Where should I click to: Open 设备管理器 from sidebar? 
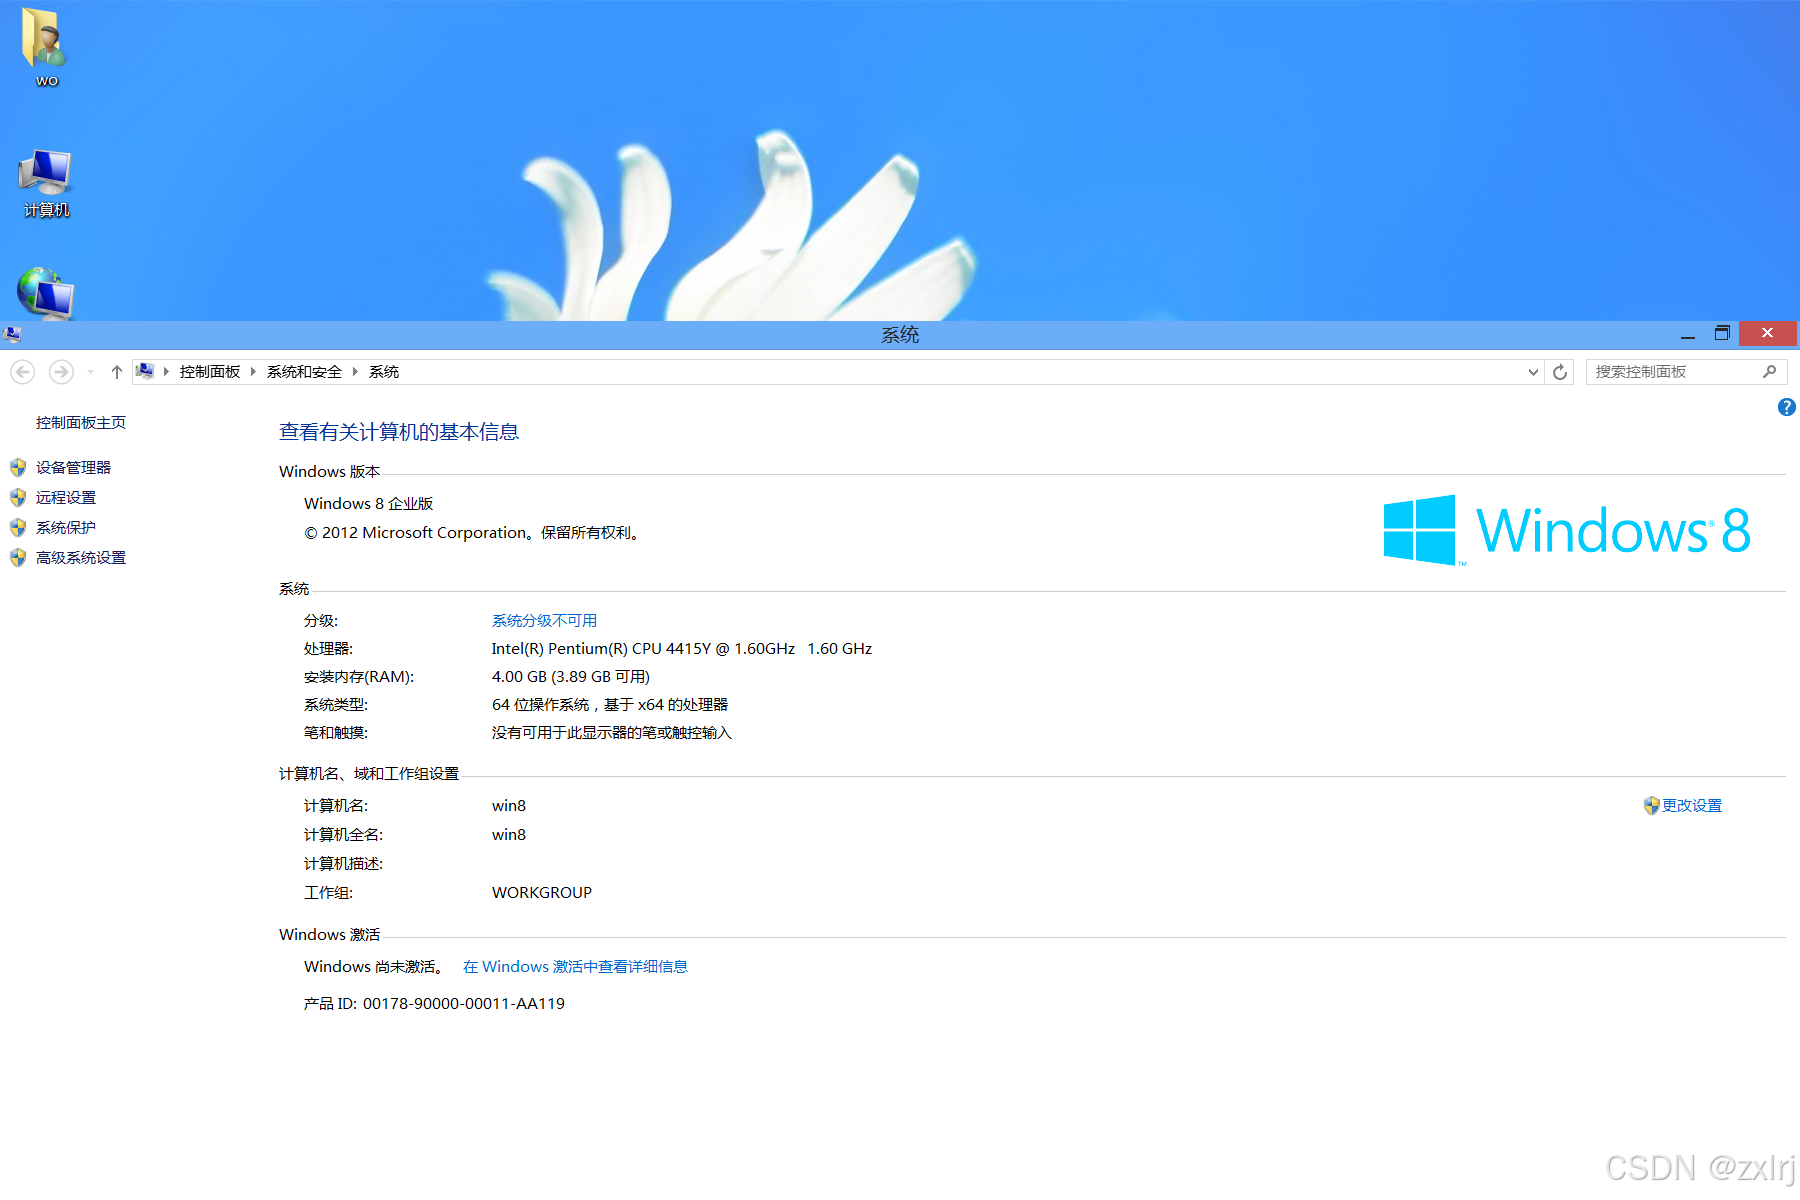pos(73,468)
